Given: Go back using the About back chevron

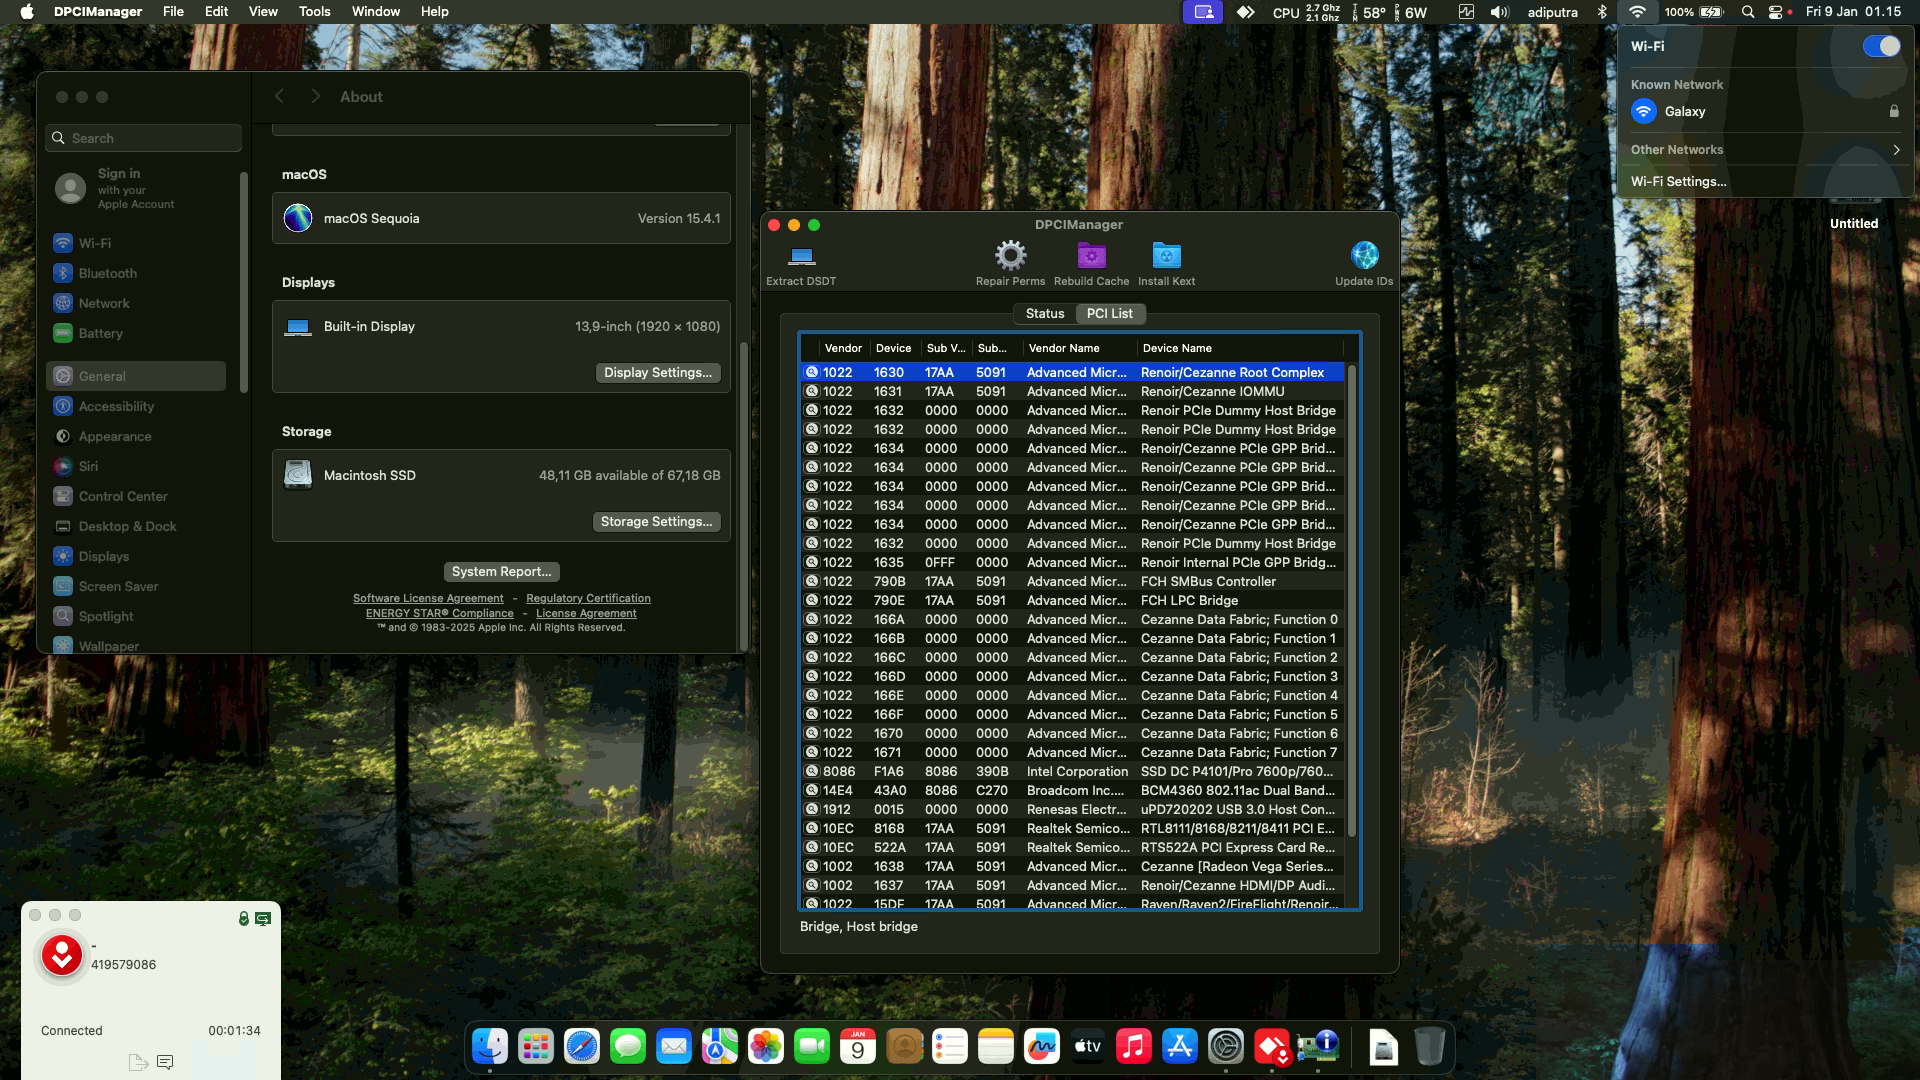Looking at the screenshot, I should point(280,97).
